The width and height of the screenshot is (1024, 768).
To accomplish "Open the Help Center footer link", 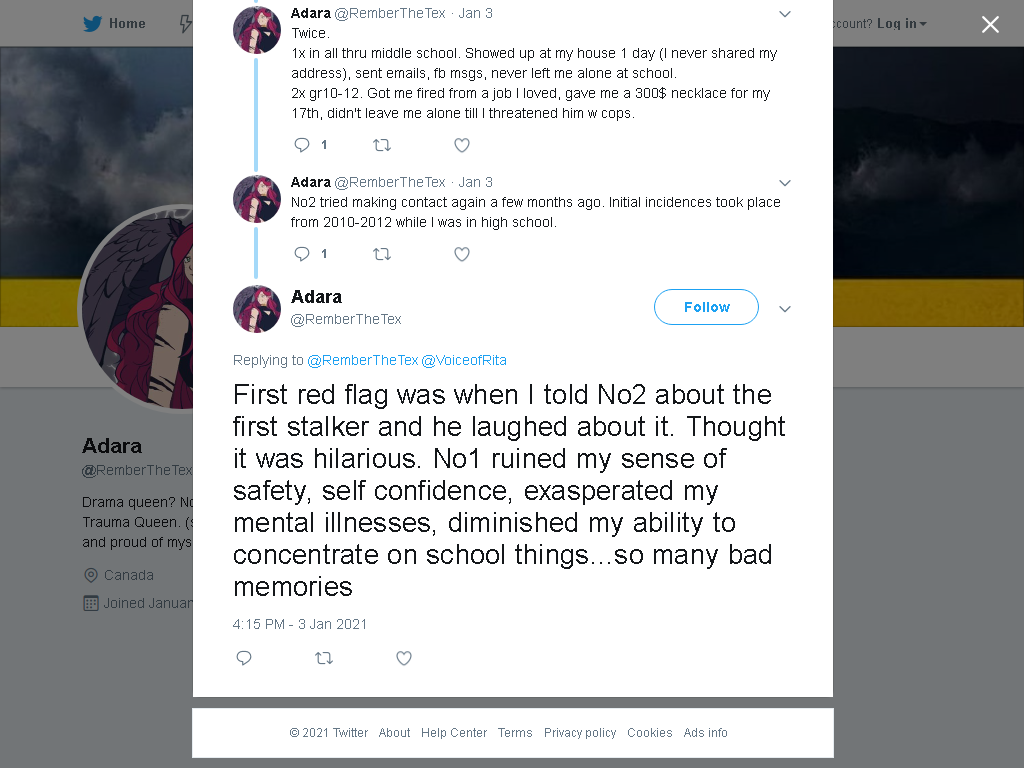I will (x=454, y=733).
